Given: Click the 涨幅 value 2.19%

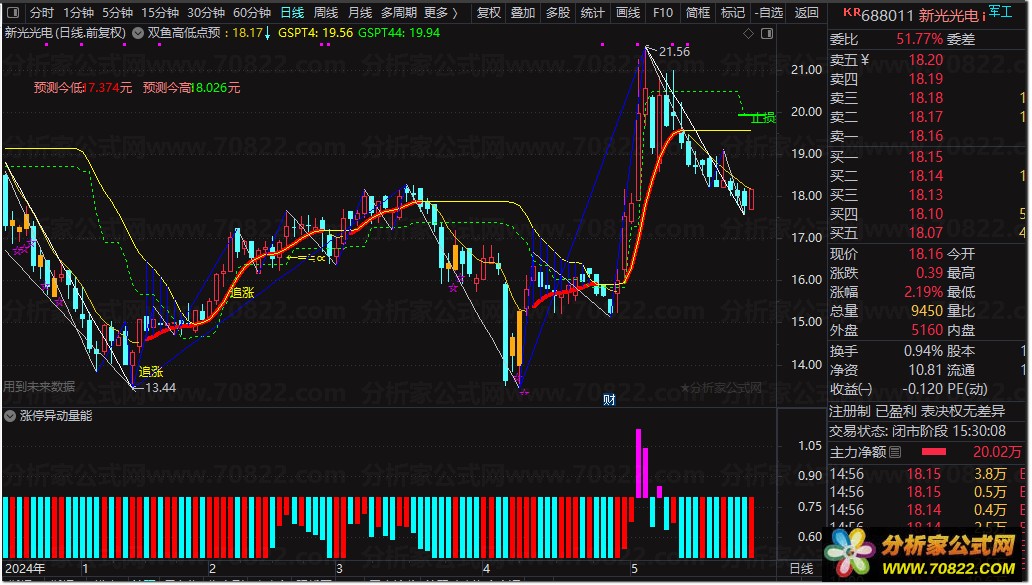Looking at the screenshot, I should pyautogui.click(x=923, y=292).
